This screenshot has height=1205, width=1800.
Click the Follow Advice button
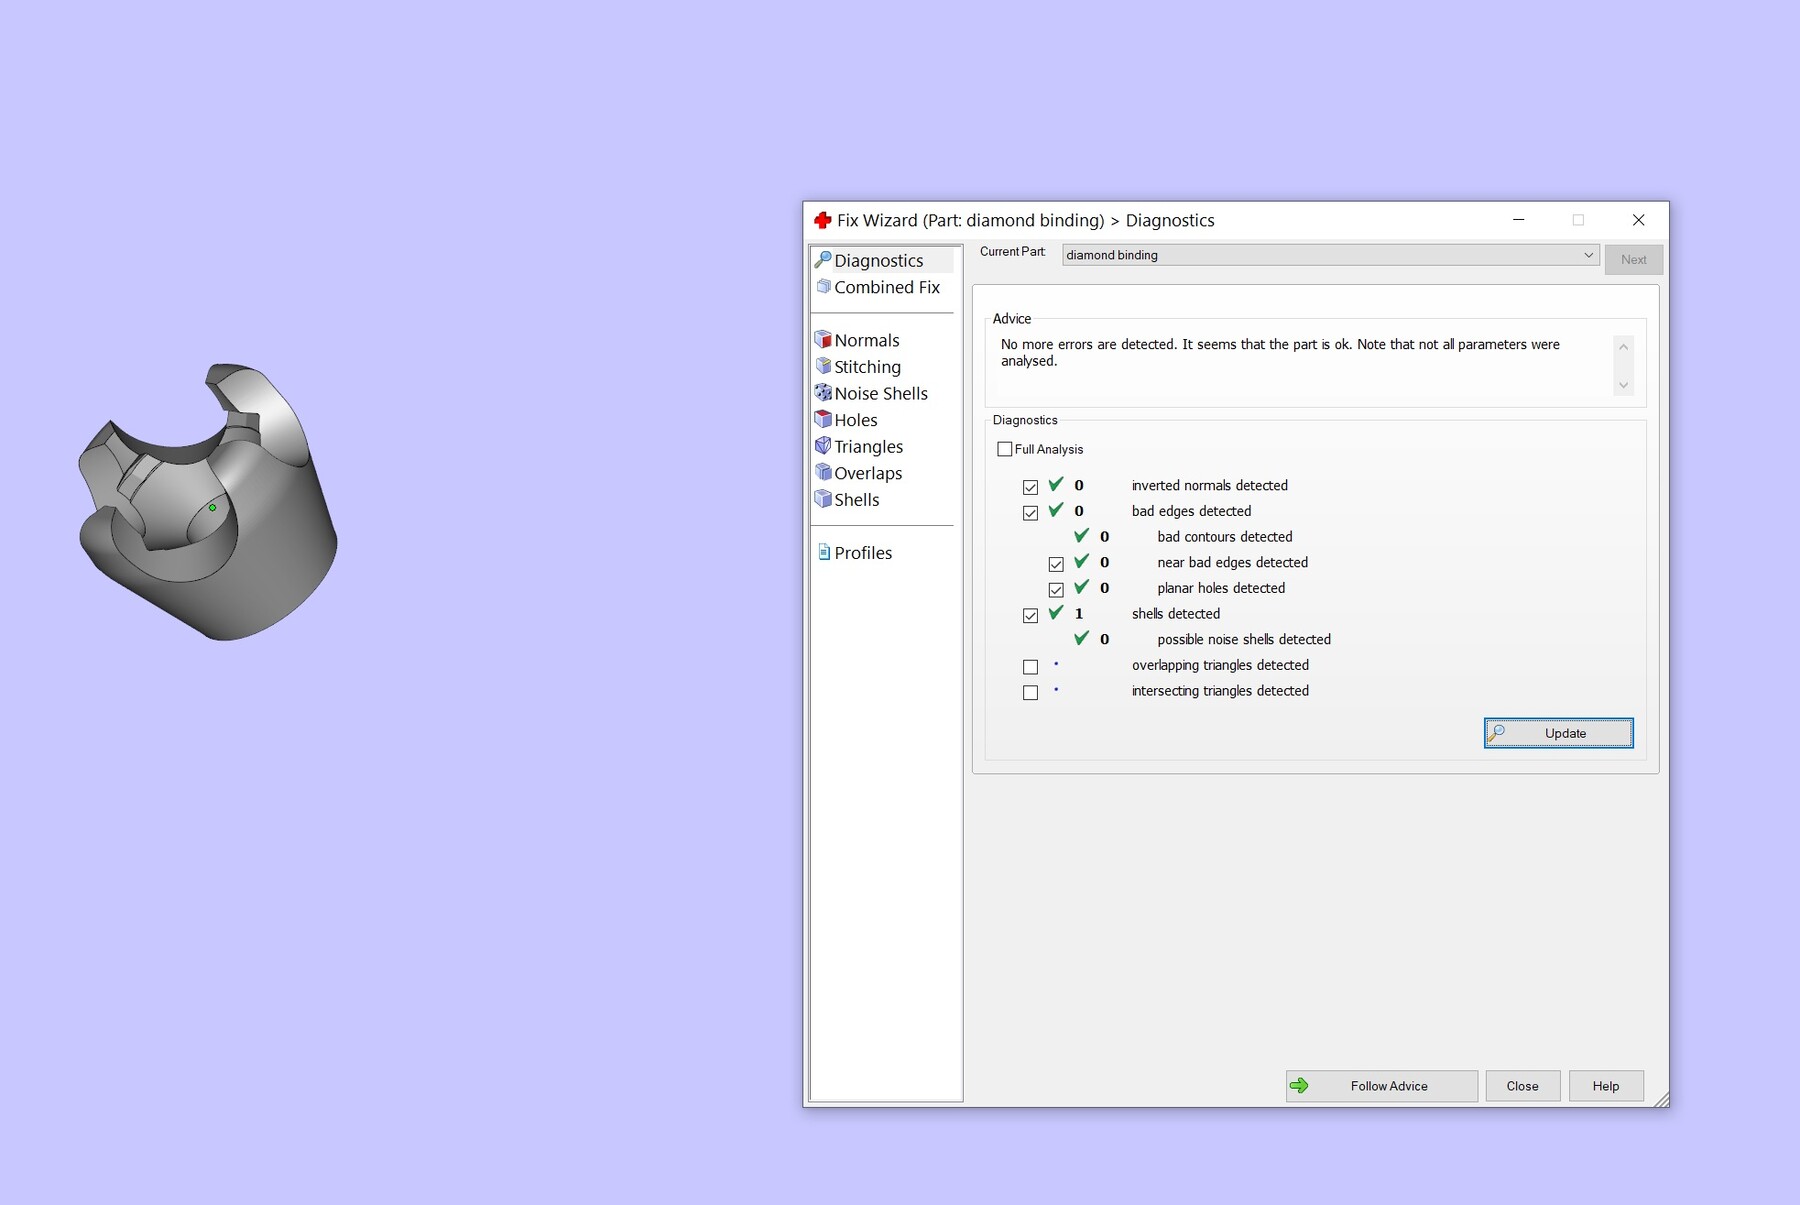coord(1381,1086)
